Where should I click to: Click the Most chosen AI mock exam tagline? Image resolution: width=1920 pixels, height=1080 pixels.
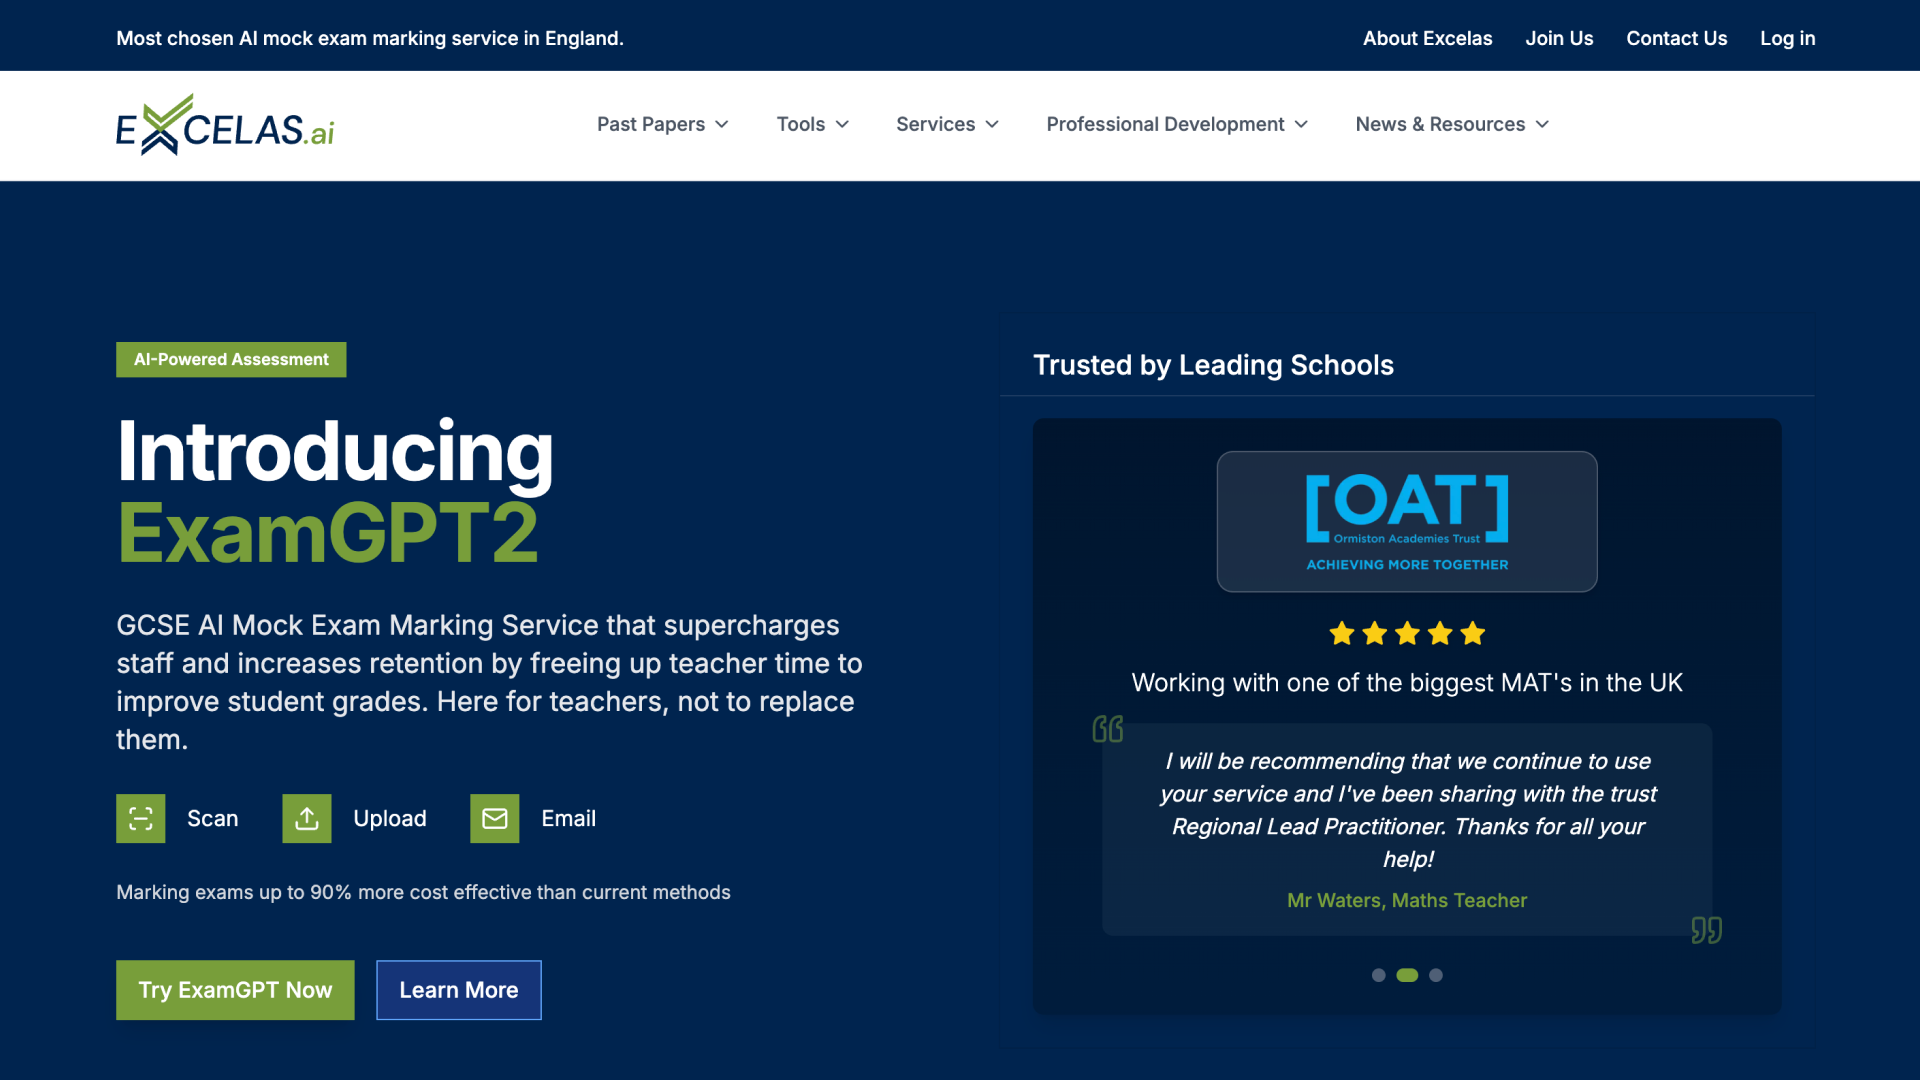370,38
